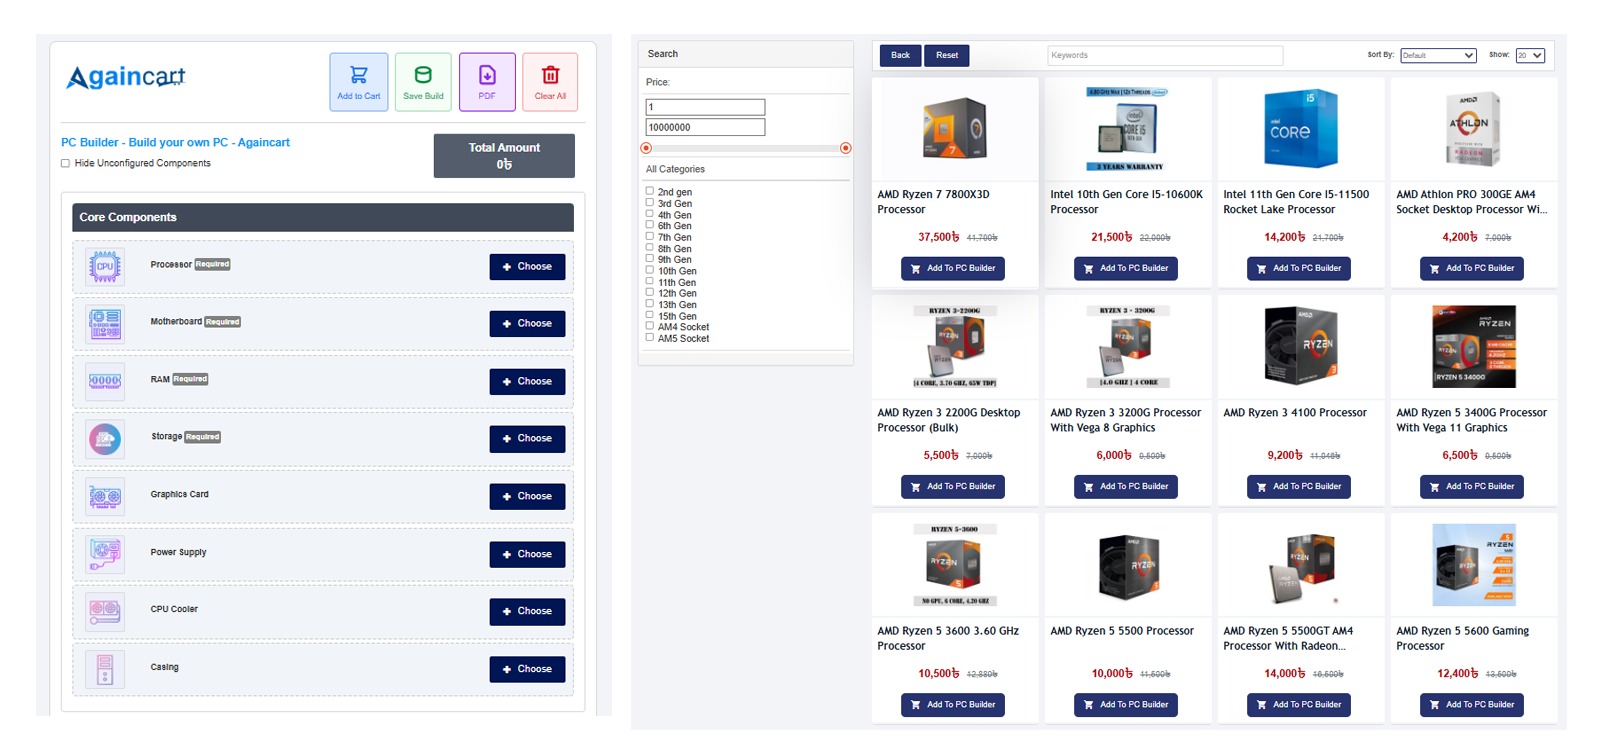This screenshot has width=1600, height=750.
Task: Choose a RAM component
Action: click(527, 382)
